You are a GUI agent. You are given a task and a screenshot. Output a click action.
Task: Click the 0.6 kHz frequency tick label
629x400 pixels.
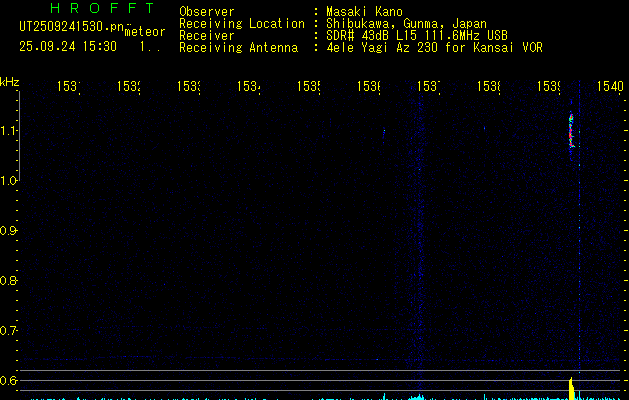click(8, 380)
